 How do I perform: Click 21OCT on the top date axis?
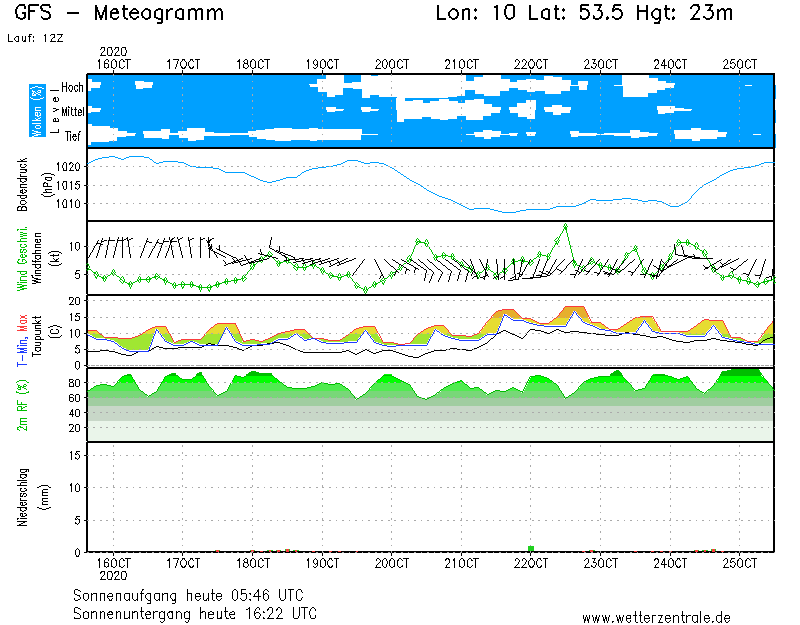(x=461, y=64)
